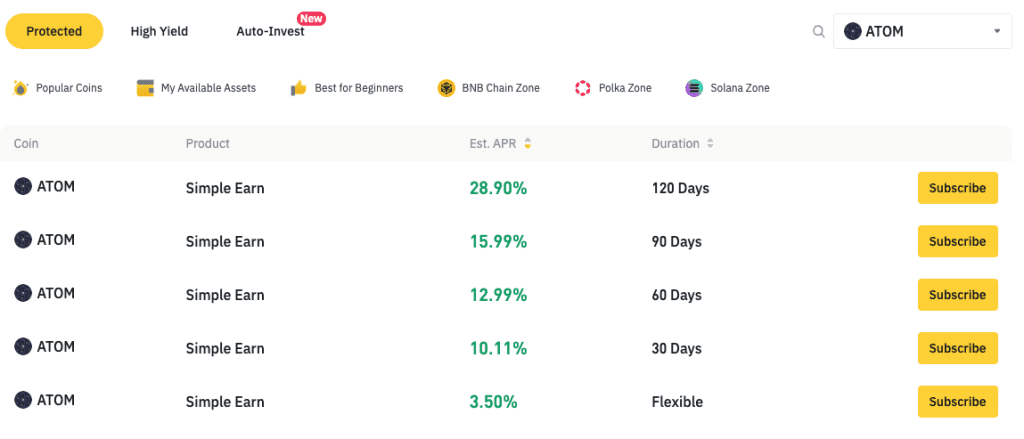Open the Auto-Invest tab

point(270,31)
